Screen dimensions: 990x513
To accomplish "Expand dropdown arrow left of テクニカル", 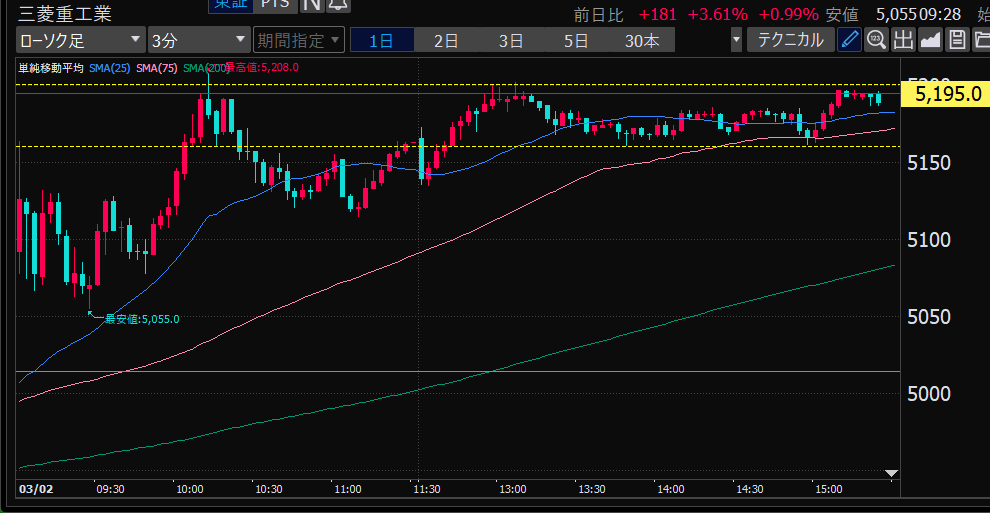I will point(737,41).
